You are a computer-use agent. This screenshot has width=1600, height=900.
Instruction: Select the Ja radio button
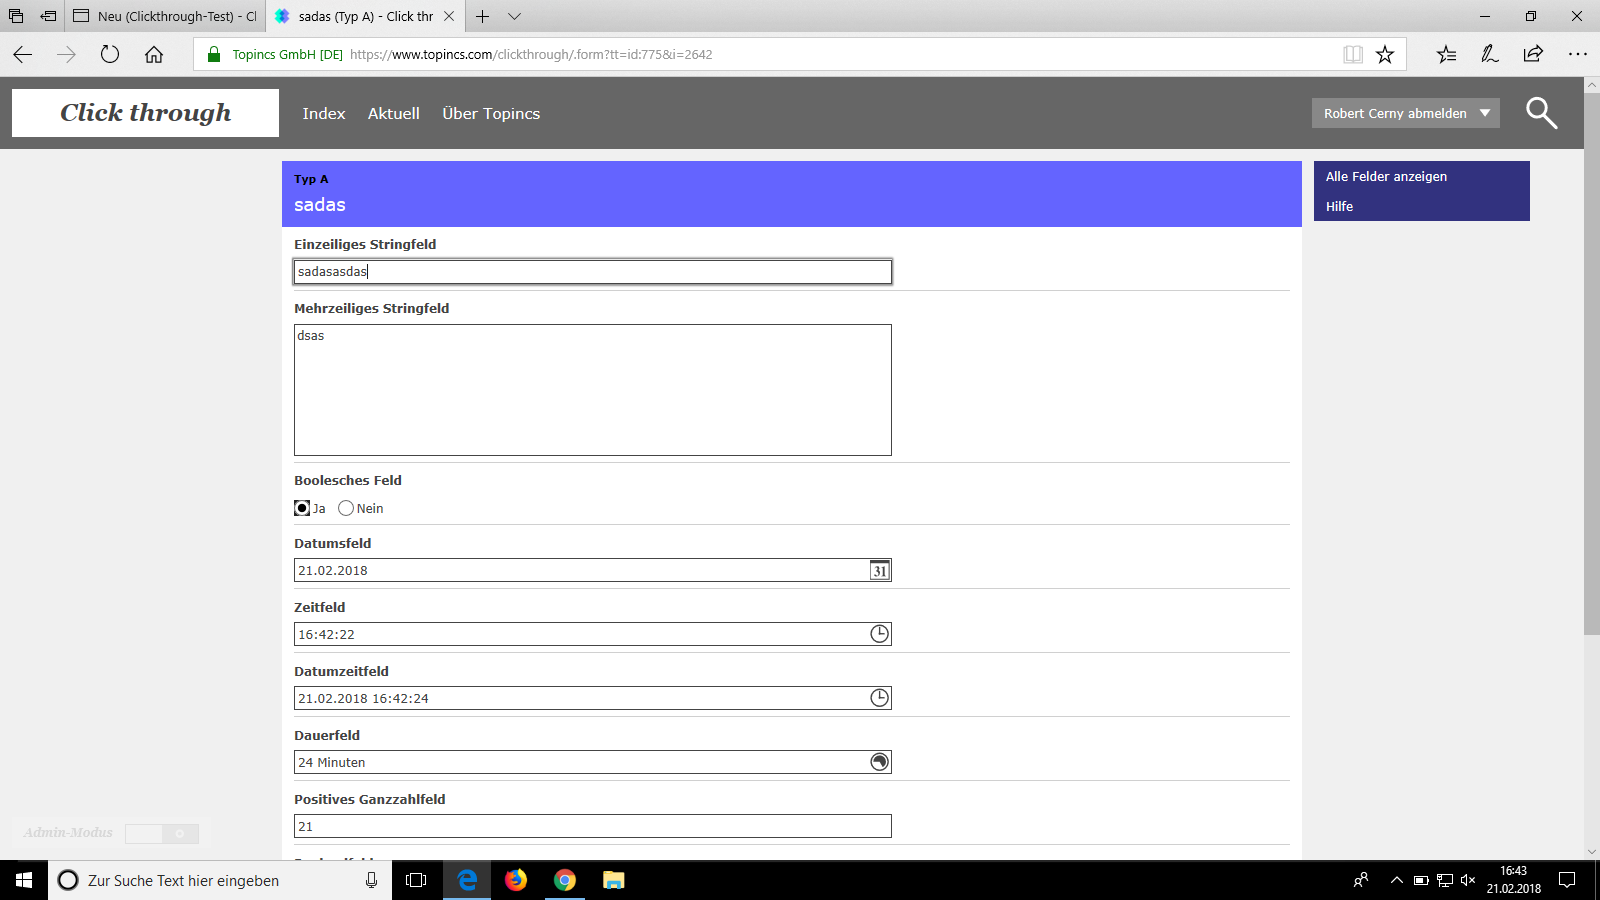point(302,508)
